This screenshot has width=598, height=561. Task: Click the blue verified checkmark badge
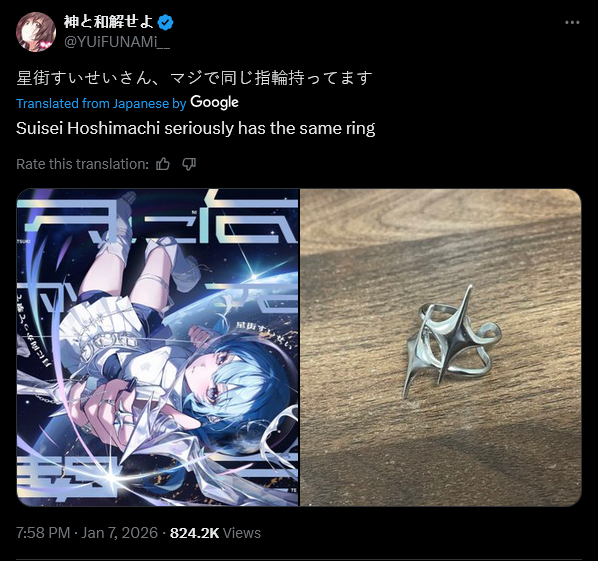[x=166, y=23]
